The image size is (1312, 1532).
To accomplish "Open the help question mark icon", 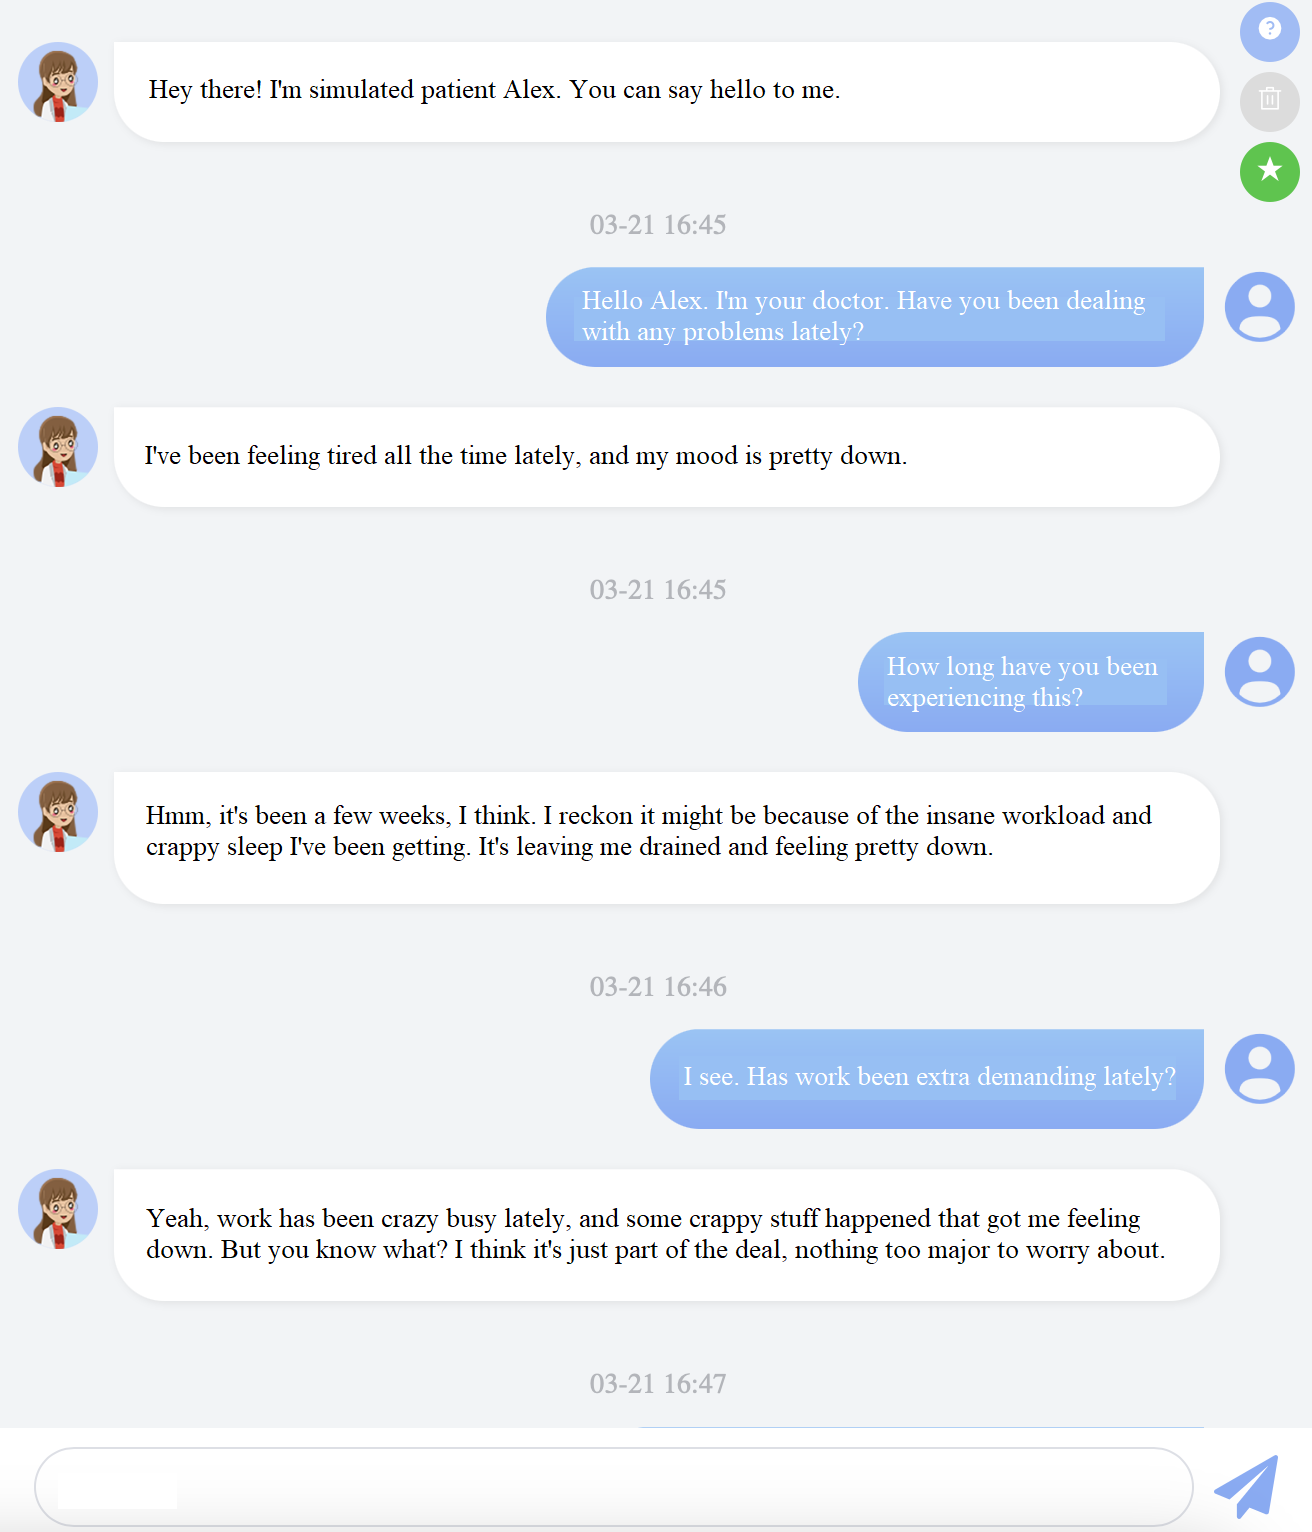I will (1268, 31).
